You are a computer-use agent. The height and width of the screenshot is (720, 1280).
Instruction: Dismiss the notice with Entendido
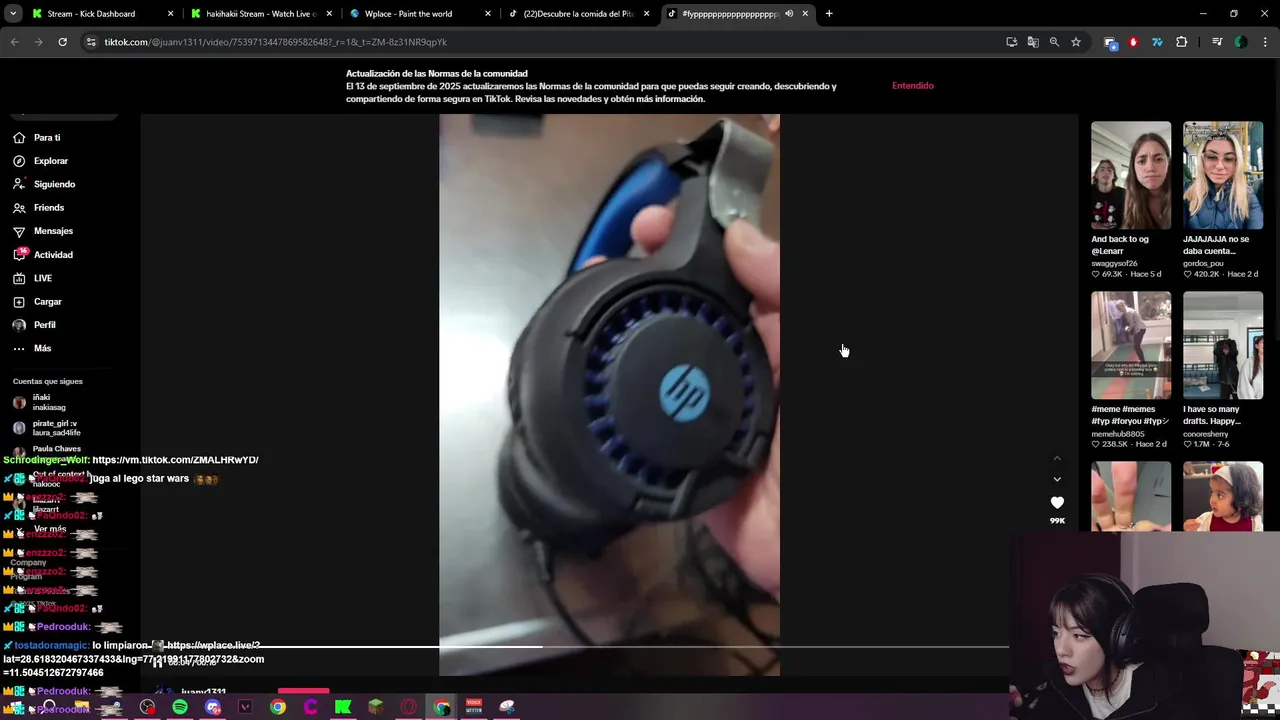pyautogui.click(x=913, y=86)
